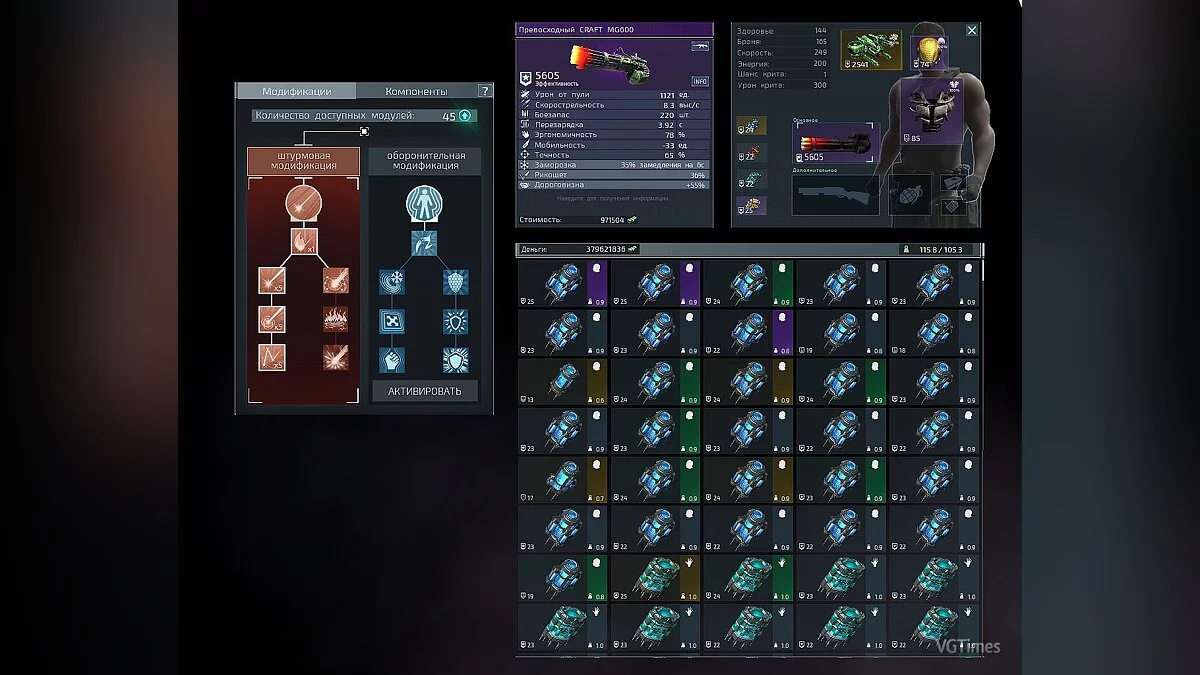Select the purple side slot rated 25
The width and height of the screenshot is (1200, 675).
(x=752, y=205)
